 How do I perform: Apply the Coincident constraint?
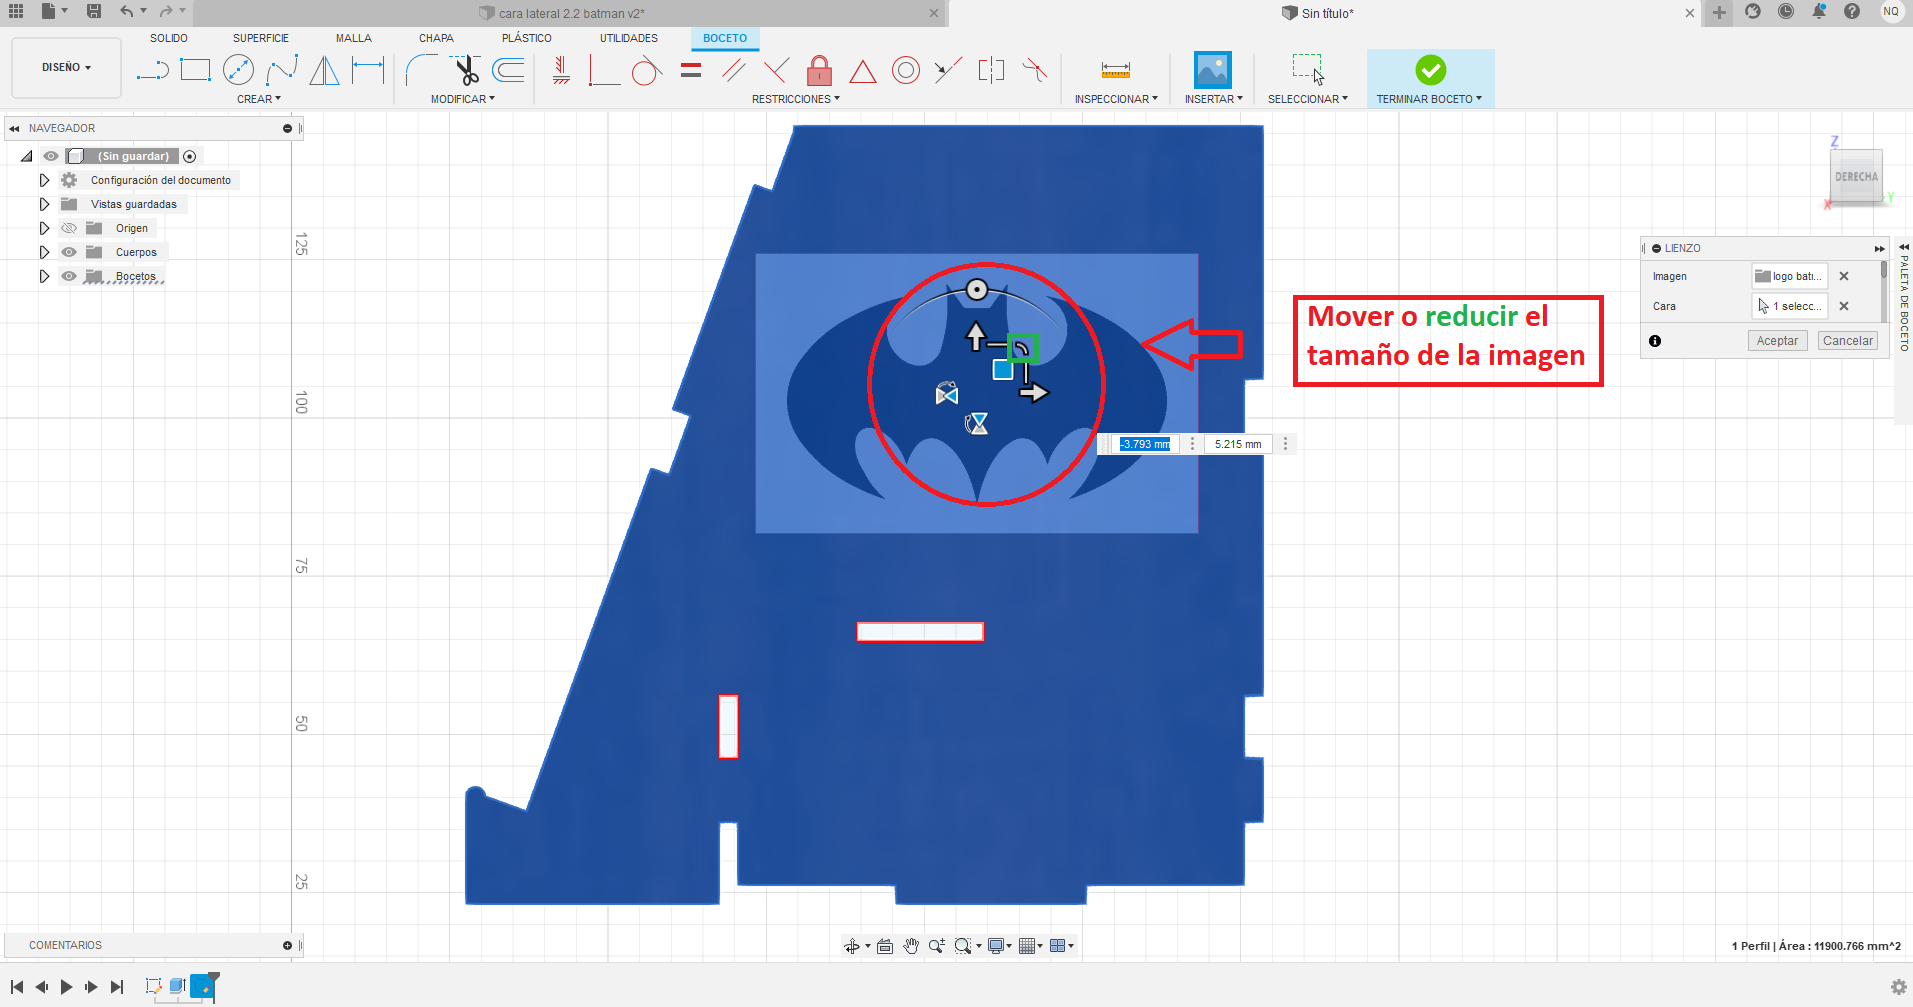pos(604,70)
